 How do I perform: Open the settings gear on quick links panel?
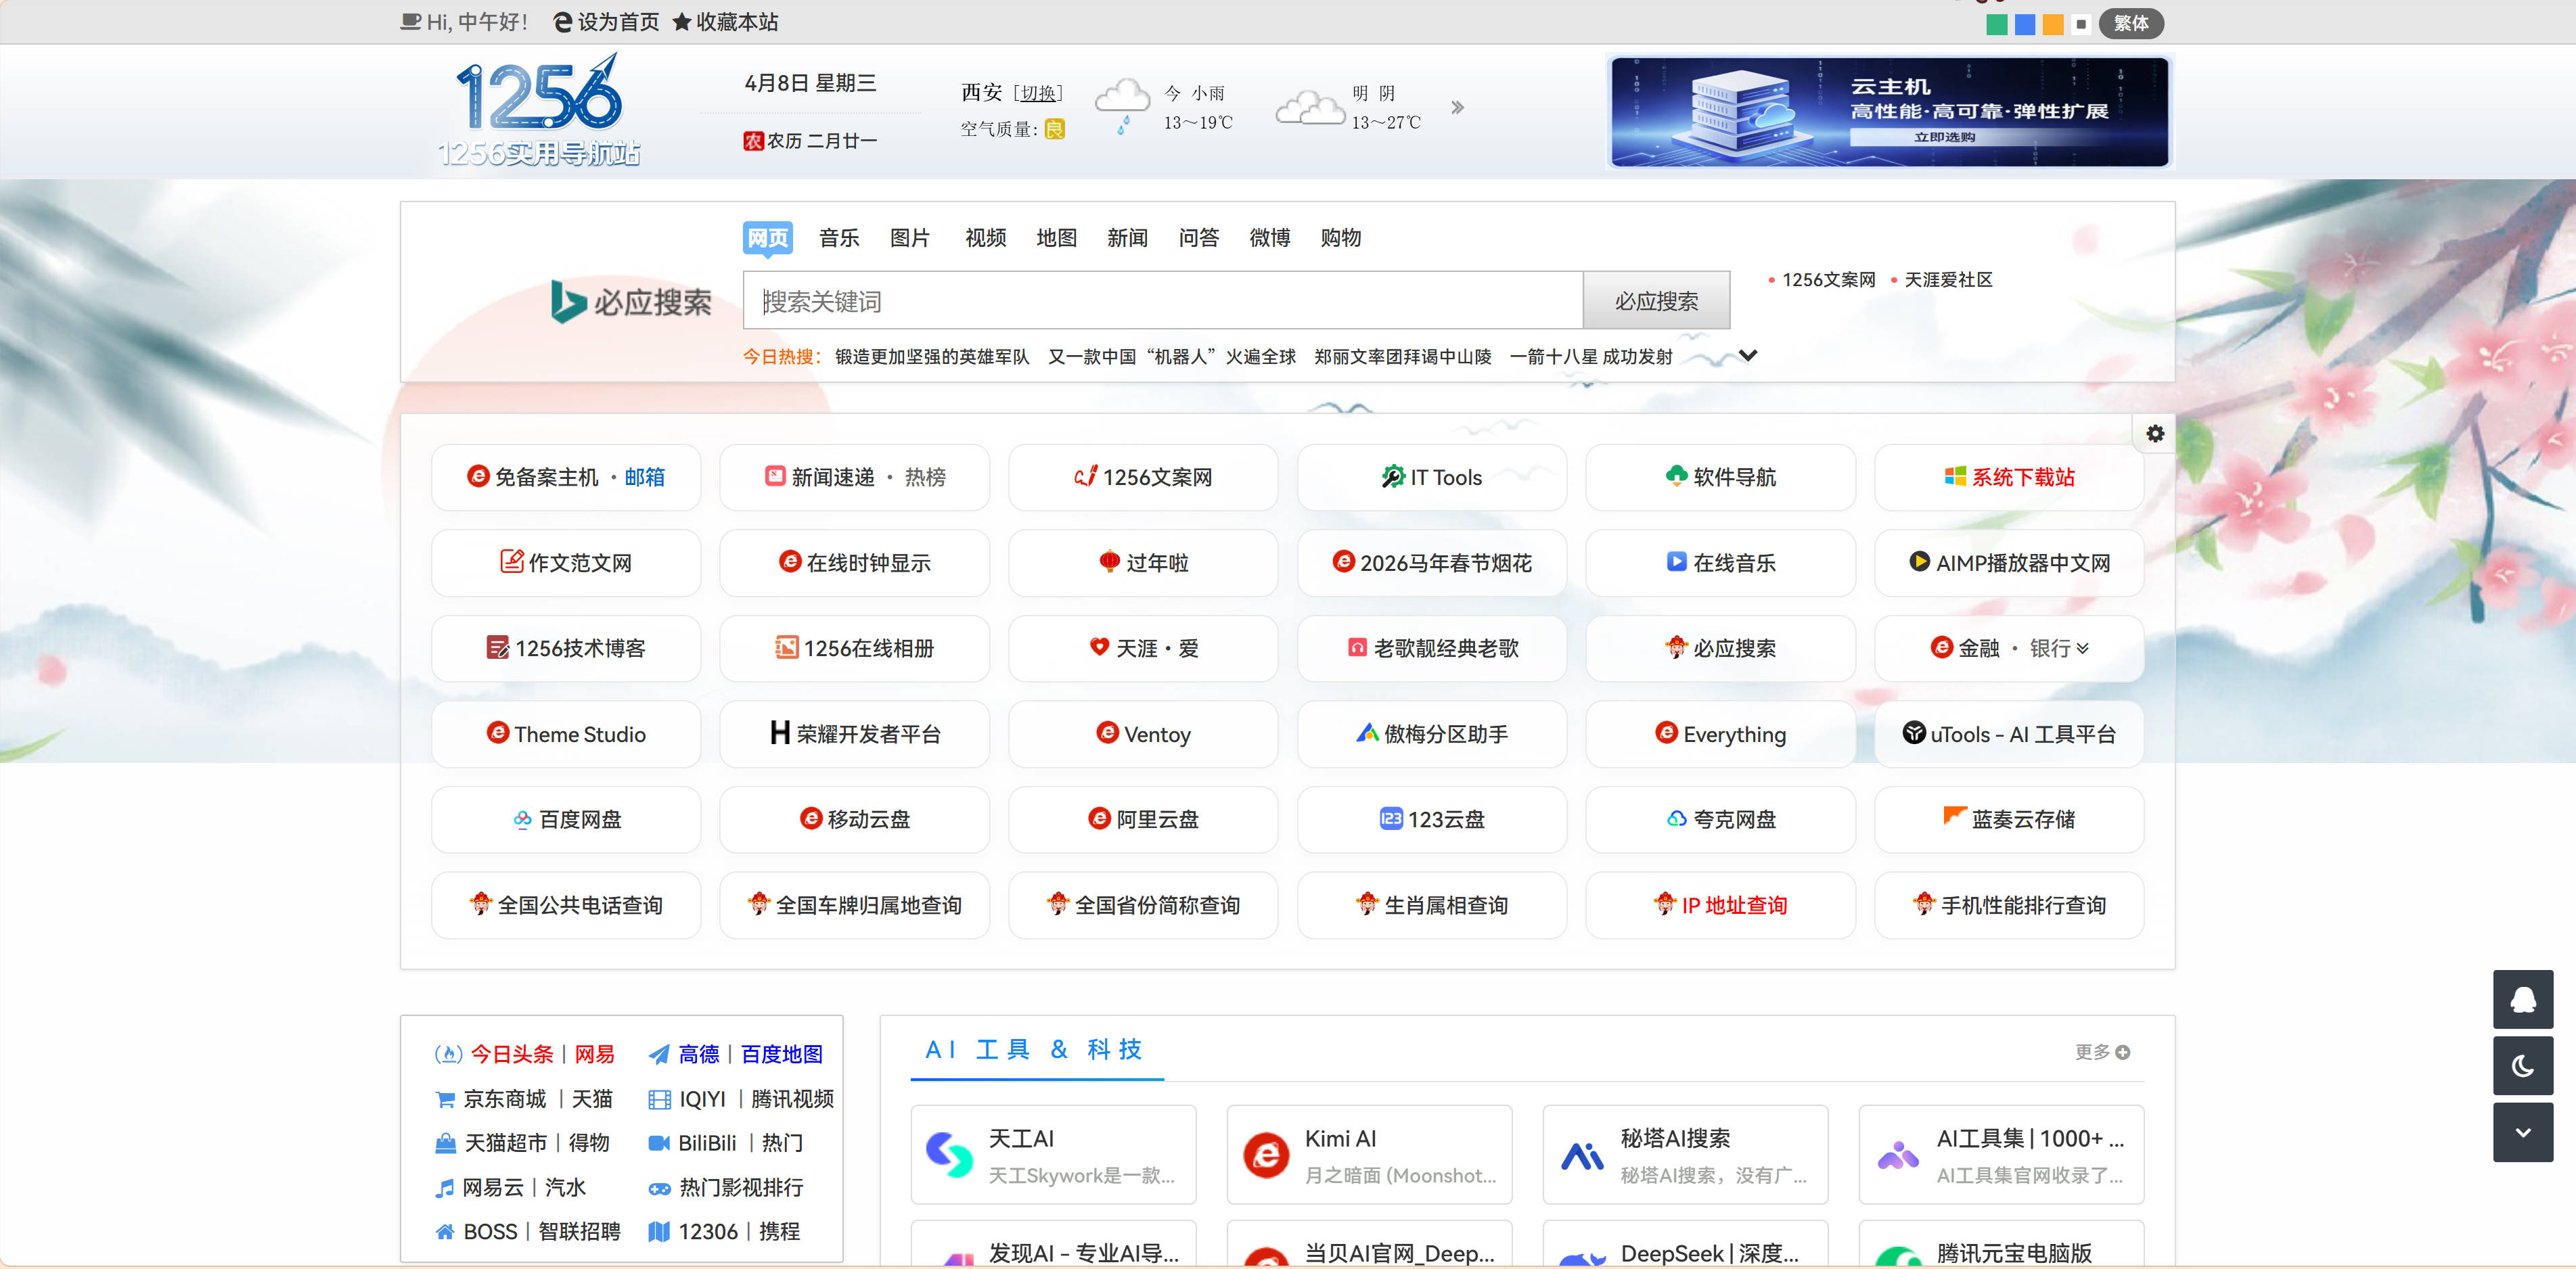point(2155,434)
